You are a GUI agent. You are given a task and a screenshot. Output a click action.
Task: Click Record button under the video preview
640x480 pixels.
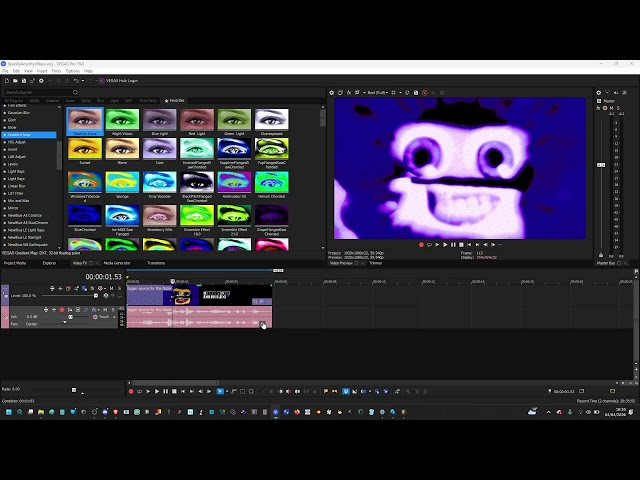(x=421, y=245)
